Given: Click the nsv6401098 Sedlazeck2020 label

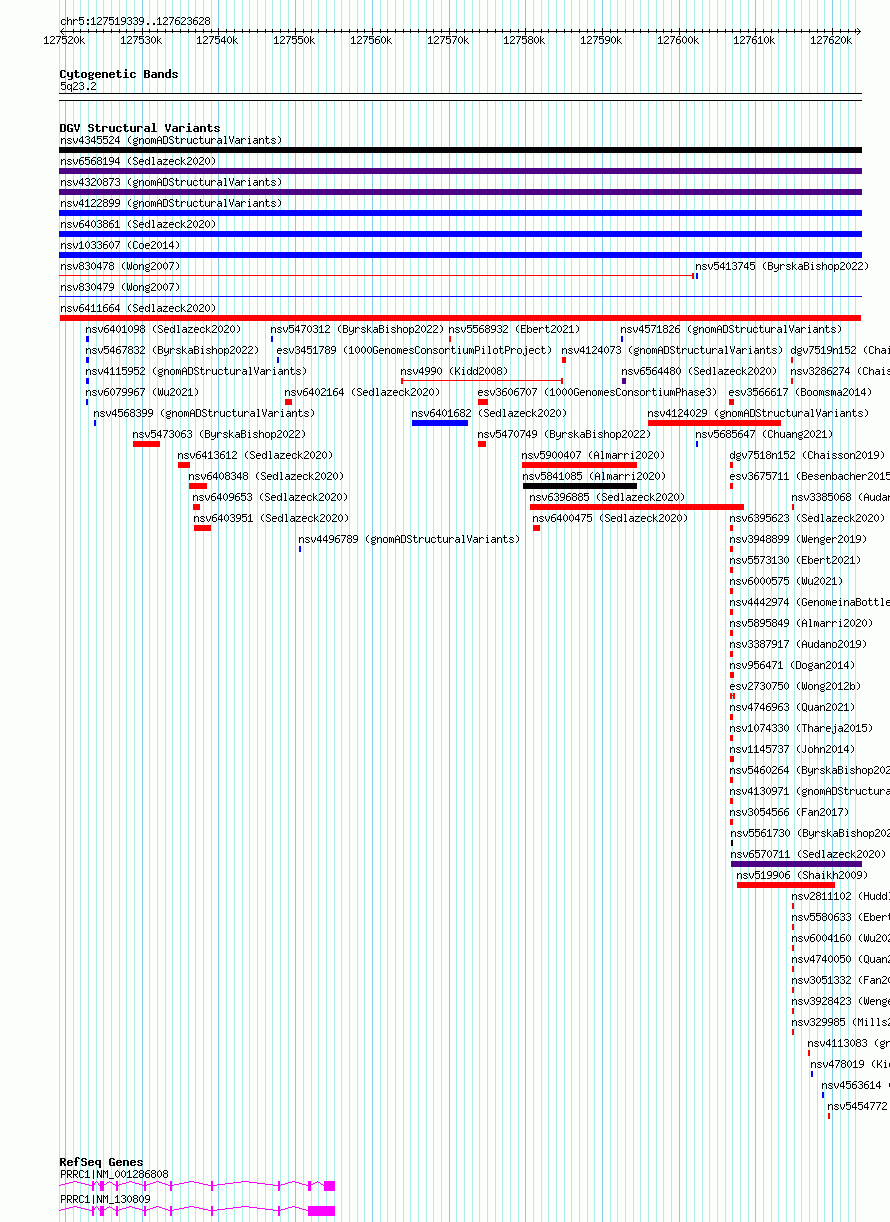Looking at the screenshot, I should (x=164, y=329).
